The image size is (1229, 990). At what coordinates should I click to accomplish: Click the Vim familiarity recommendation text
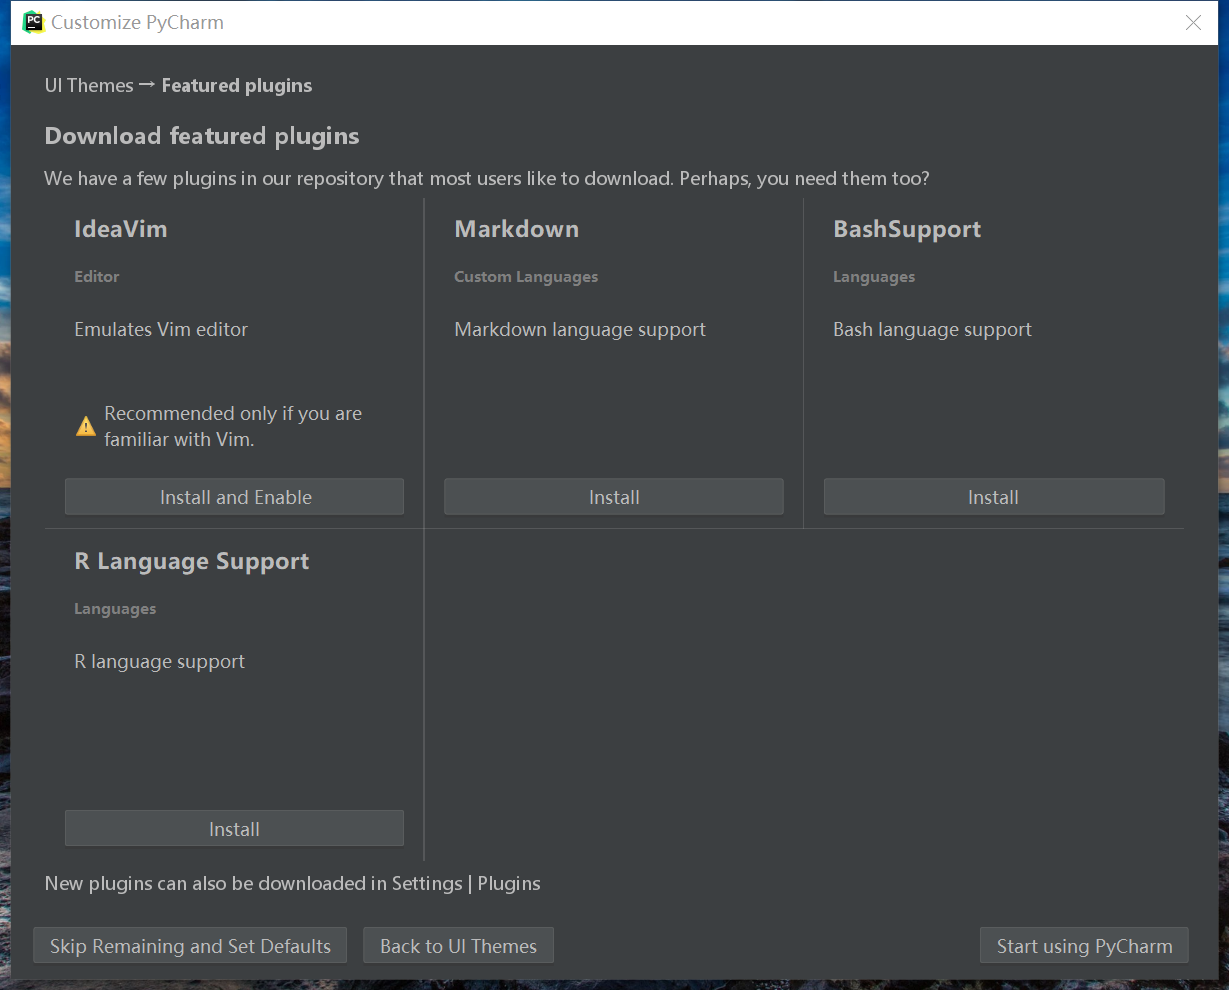(233, 426)
